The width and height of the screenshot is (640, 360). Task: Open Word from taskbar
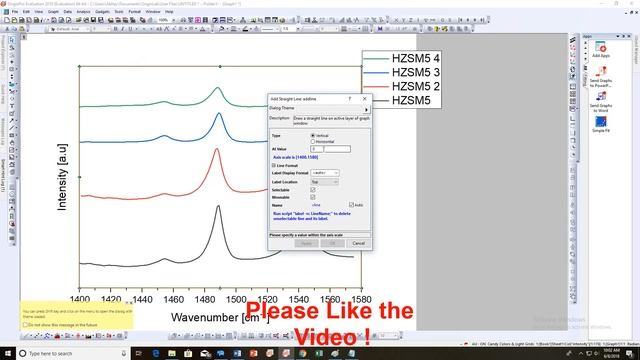[x=237, y=353]
